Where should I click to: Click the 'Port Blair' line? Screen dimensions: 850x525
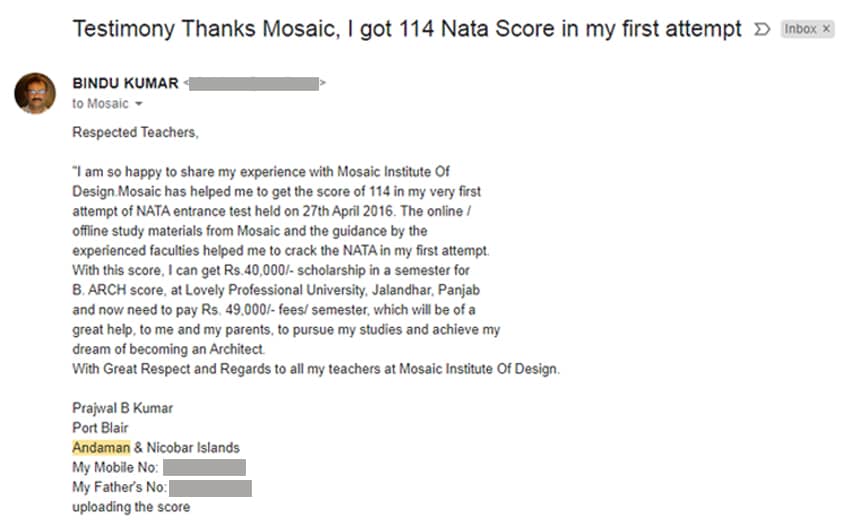click(100, 428)
